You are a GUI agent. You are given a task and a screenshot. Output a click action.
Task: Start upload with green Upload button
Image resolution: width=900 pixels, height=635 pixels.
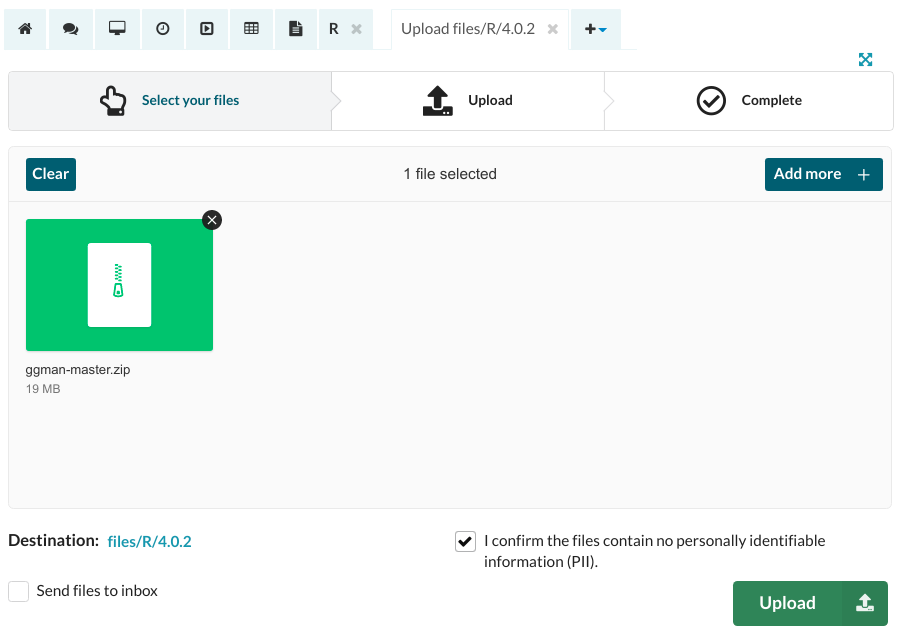click(788, 603)
